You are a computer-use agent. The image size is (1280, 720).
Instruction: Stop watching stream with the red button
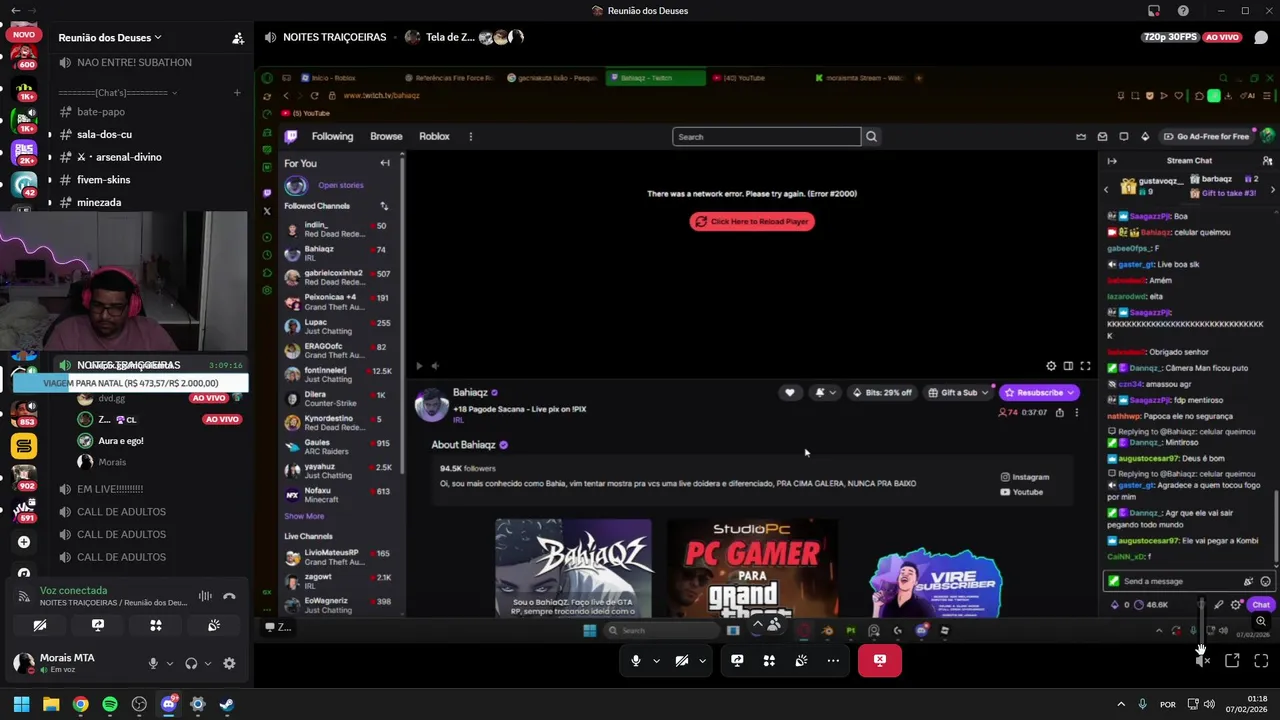click(880, 660)
